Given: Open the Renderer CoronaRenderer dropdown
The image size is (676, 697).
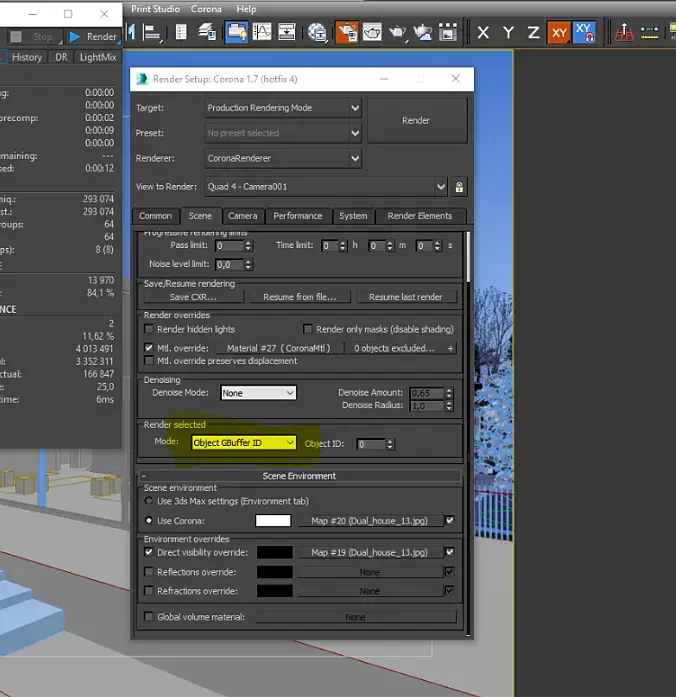Looking at the screenshot, I should coord(283,158).
